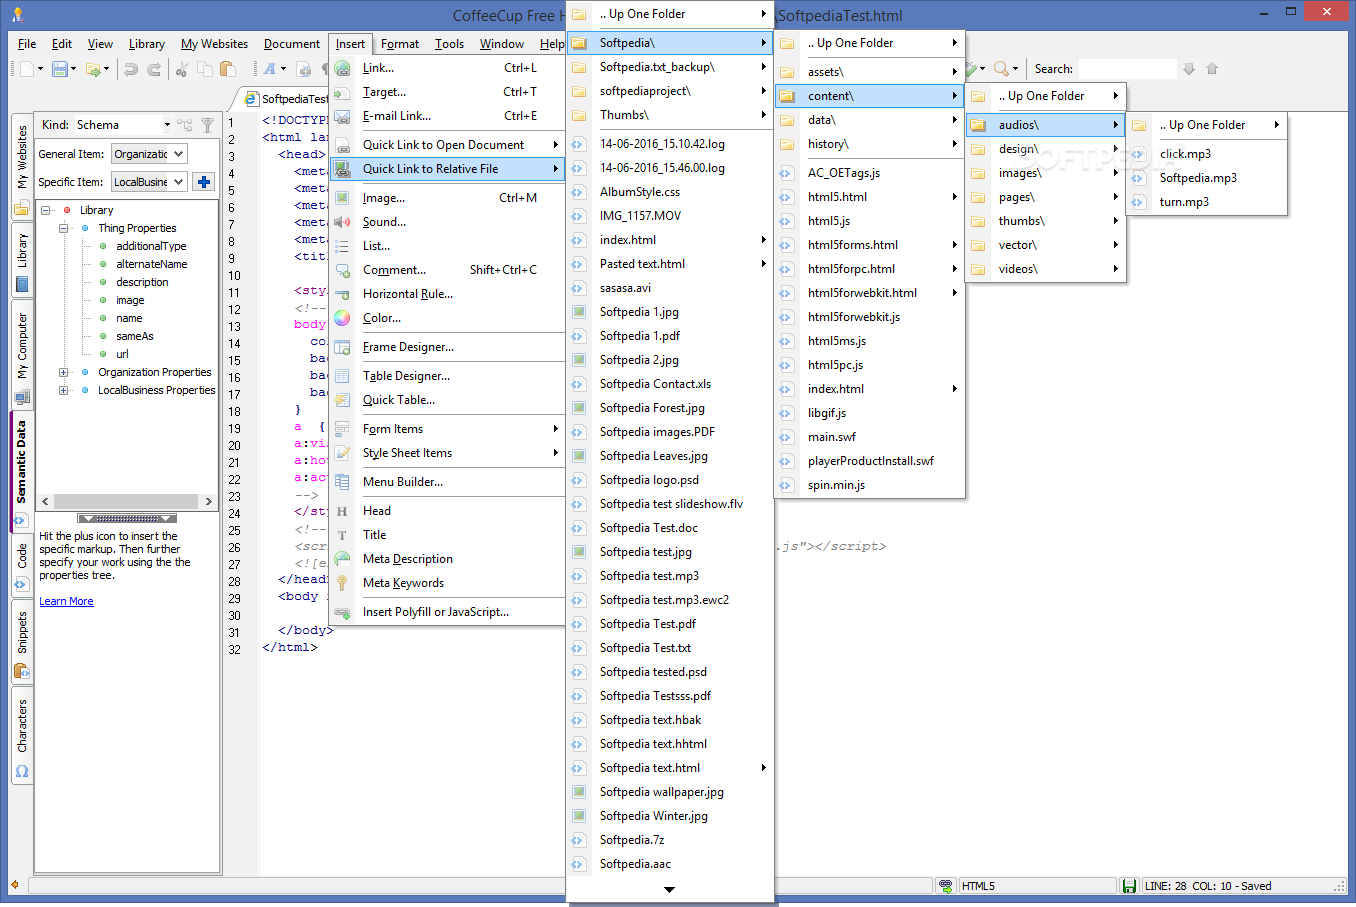Viewport: 1356px width, 907px height.
Task: Click the monitor icon left of HTML5
Action: coord(946,886)
